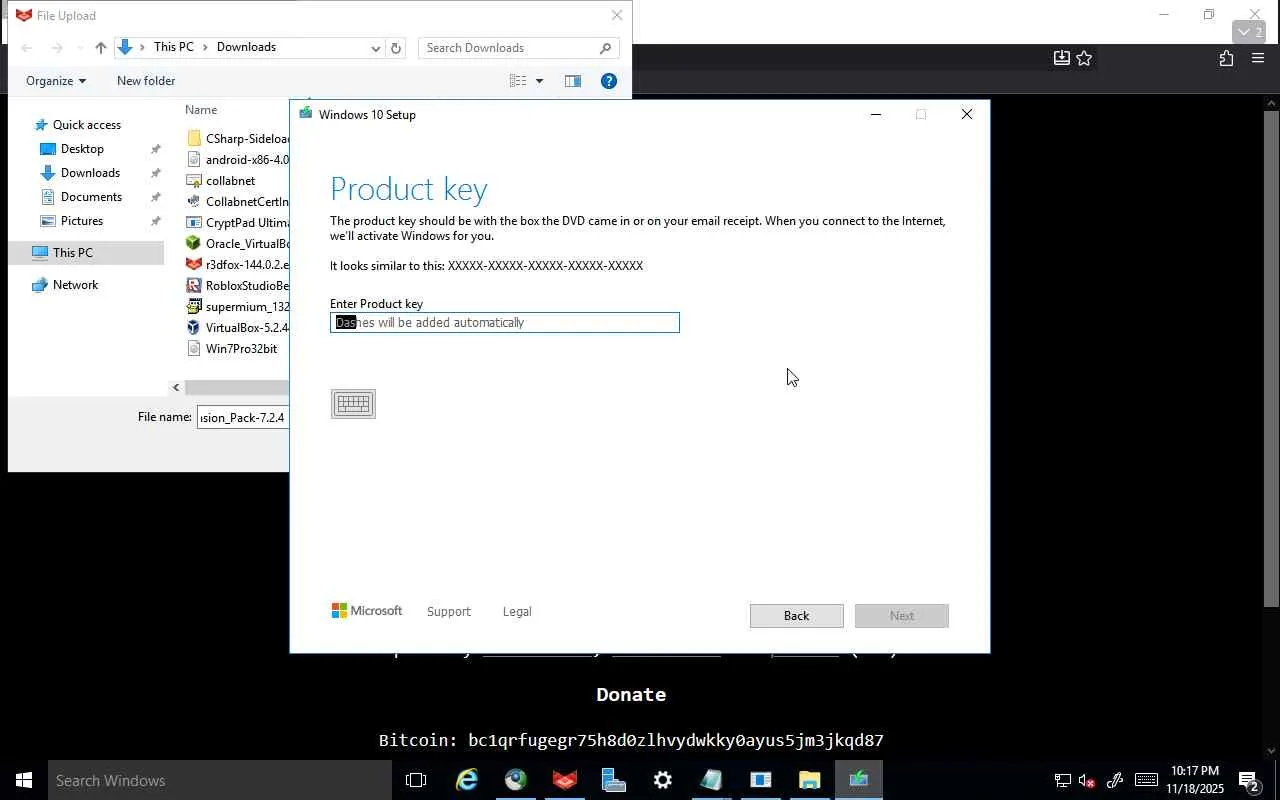Viewport: 1280px width, 800px height.
Task: Open the Legal link in Setup
Action: click(517, 612)
